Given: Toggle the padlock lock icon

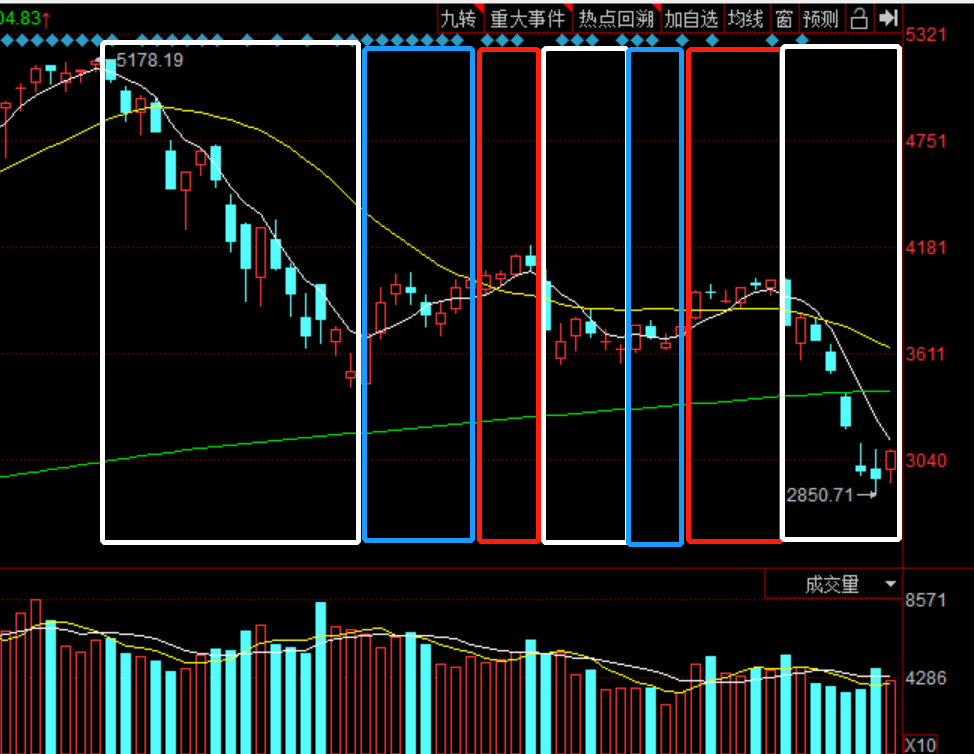Looking at the screenshot, I should click(859, 19).
